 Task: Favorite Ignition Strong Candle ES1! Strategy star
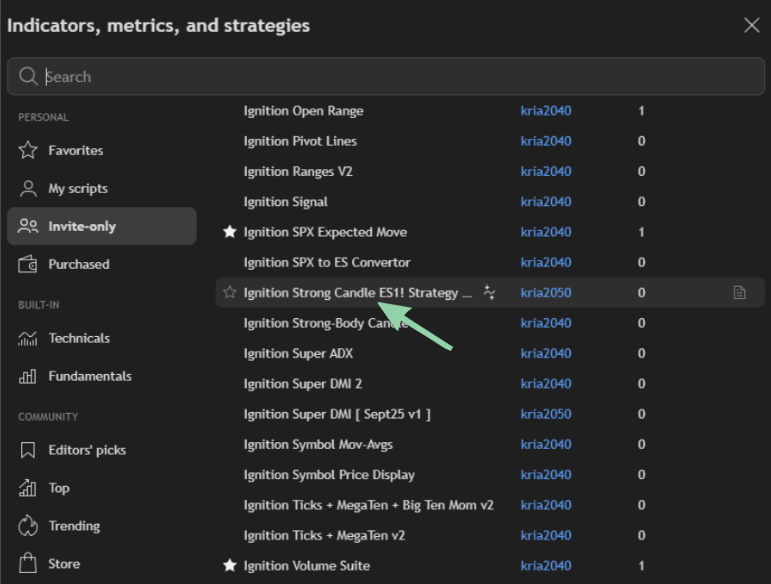(230, 293)
